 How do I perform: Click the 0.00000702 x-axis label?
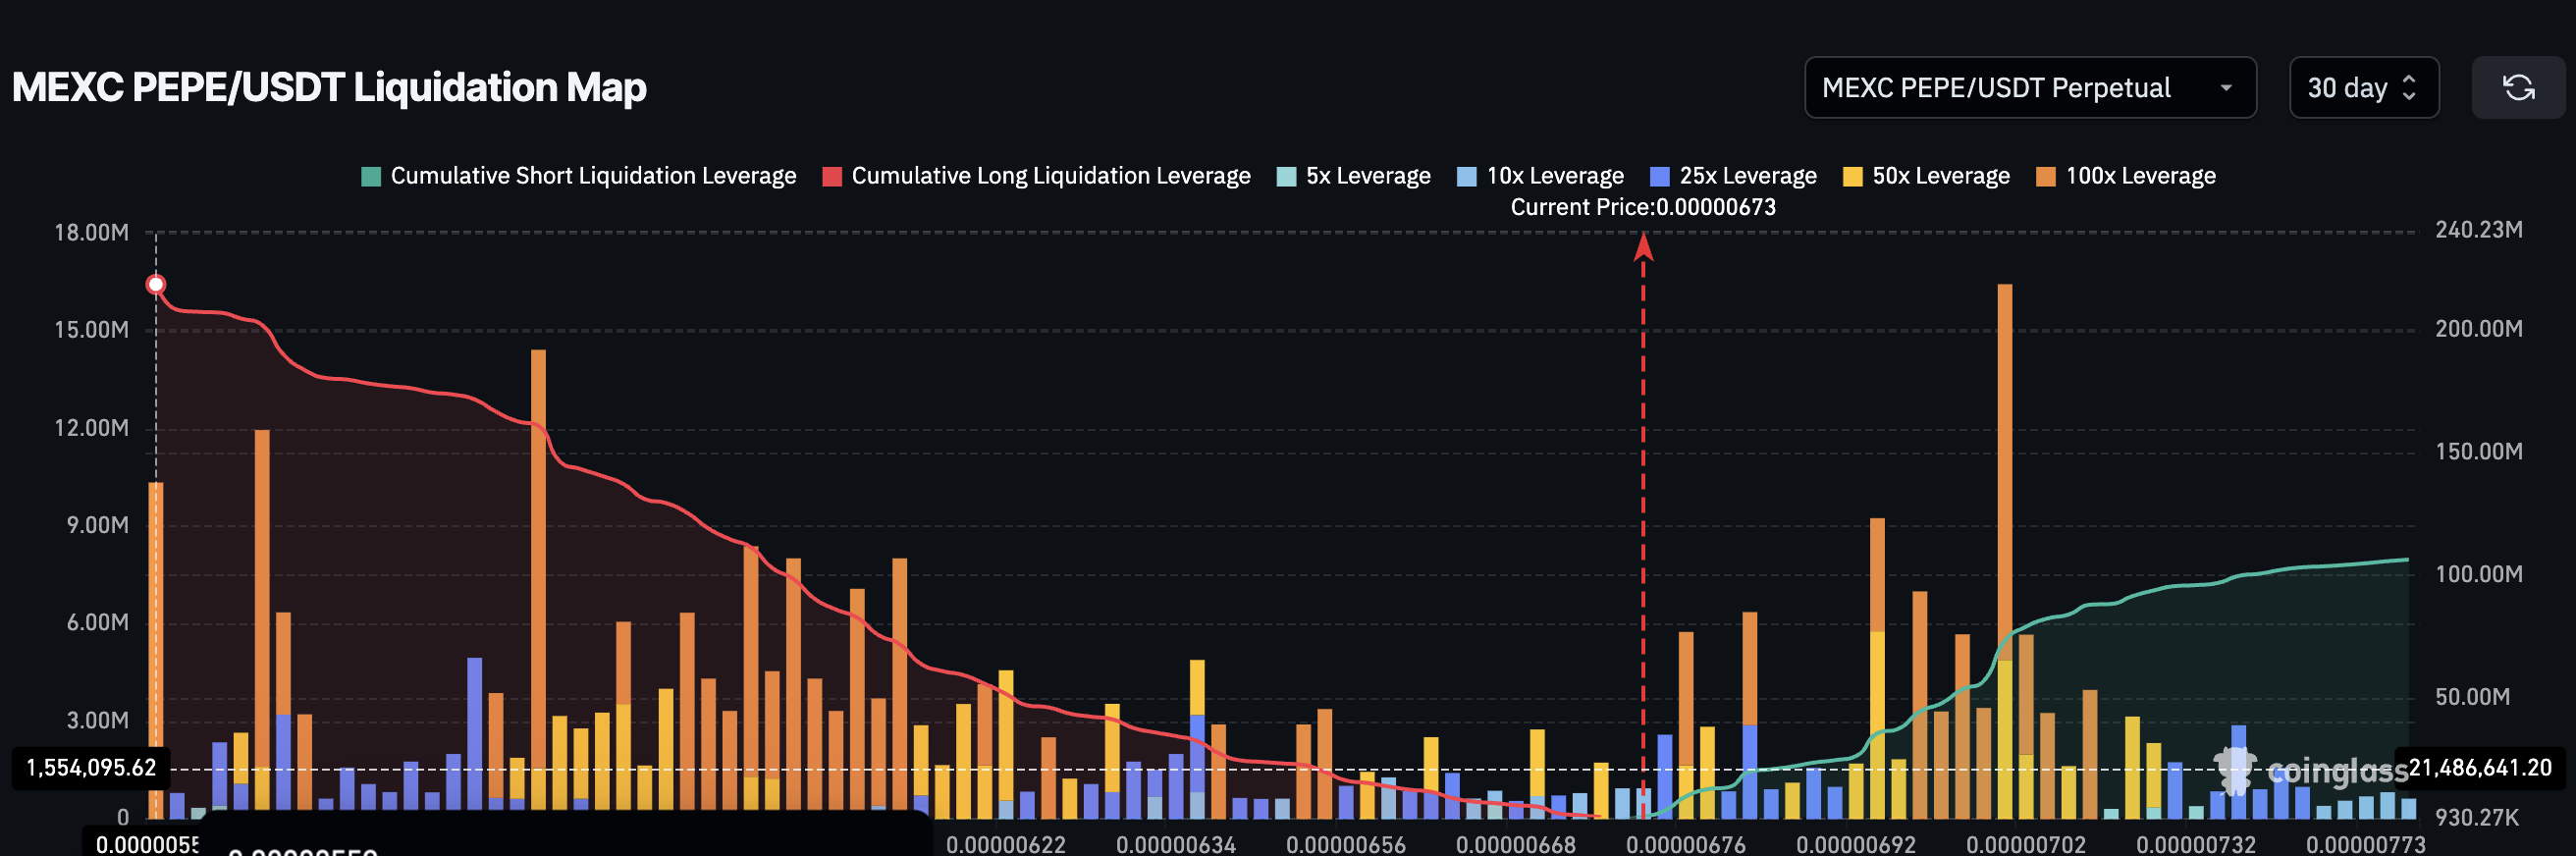2026,845
